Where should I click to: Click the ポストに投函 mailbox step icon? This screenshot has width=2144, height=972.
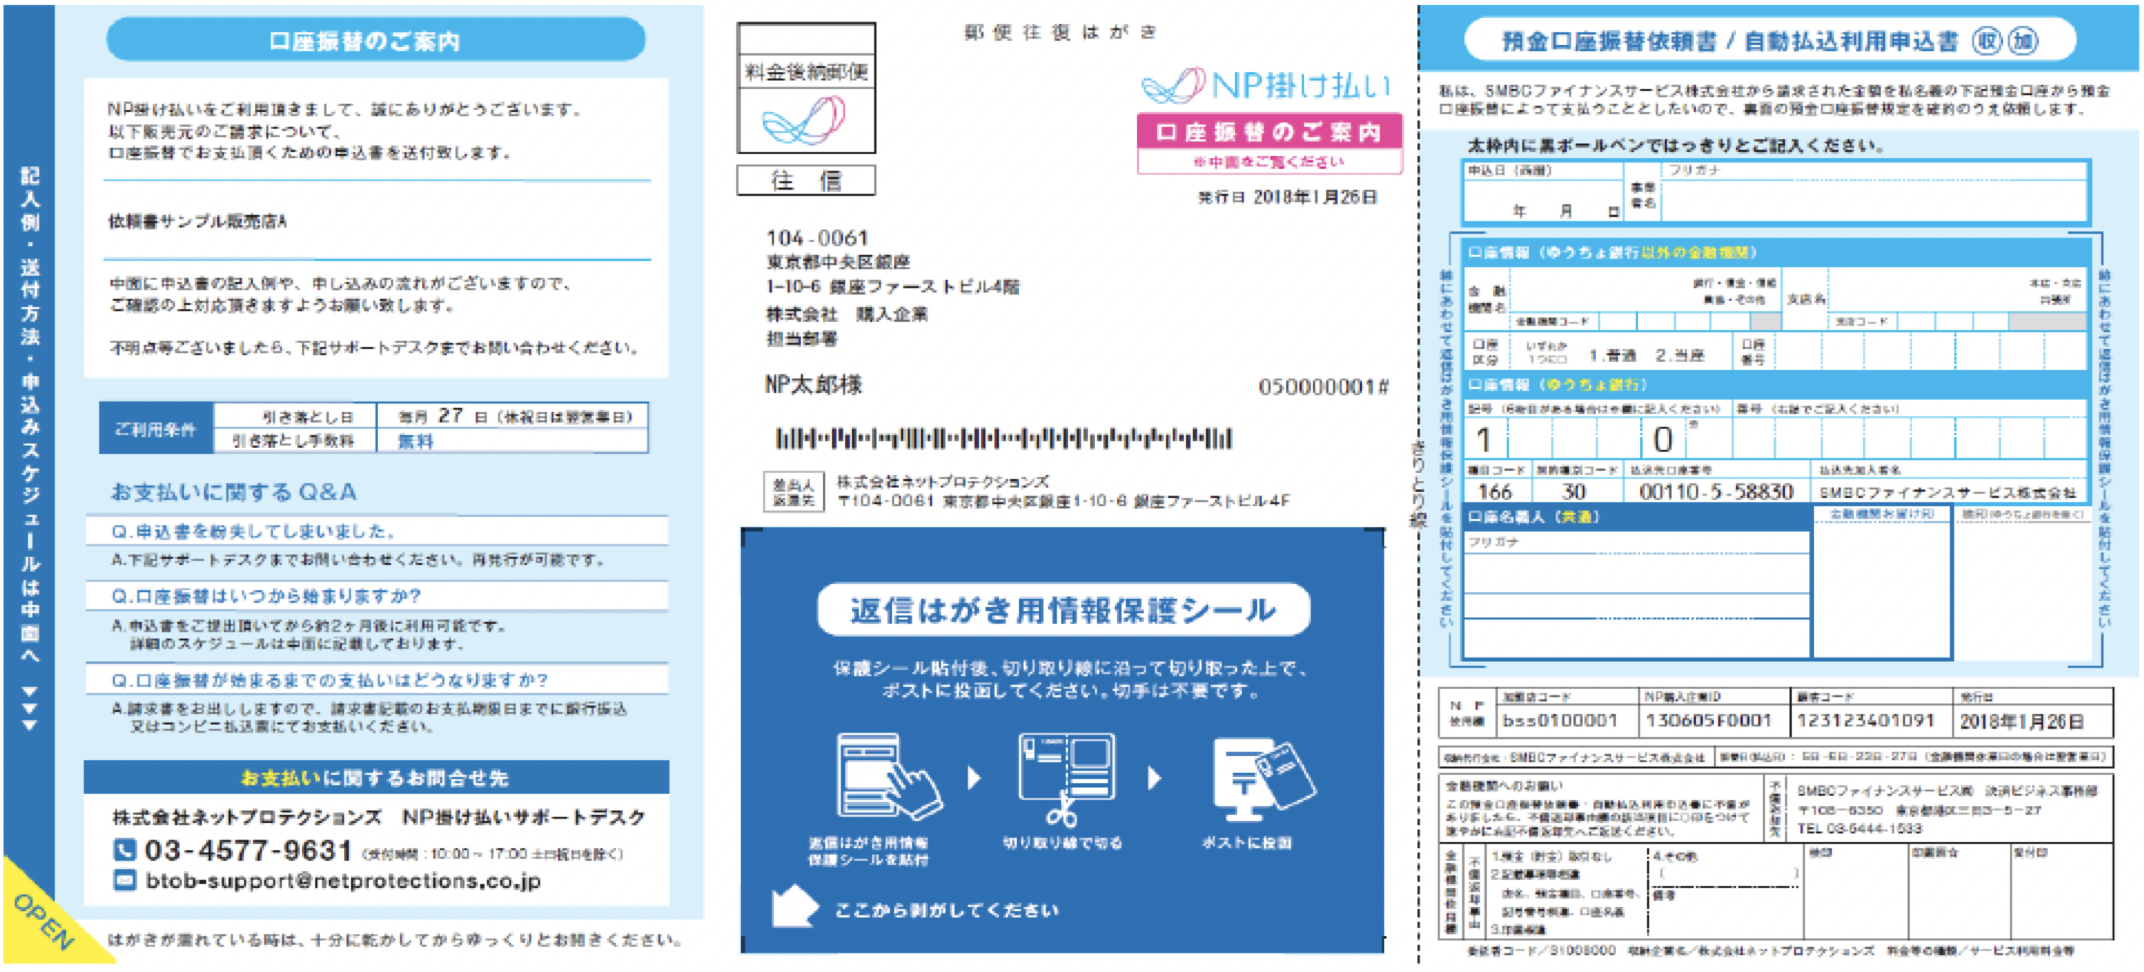pyautogui.click(x=1262, y=775)
